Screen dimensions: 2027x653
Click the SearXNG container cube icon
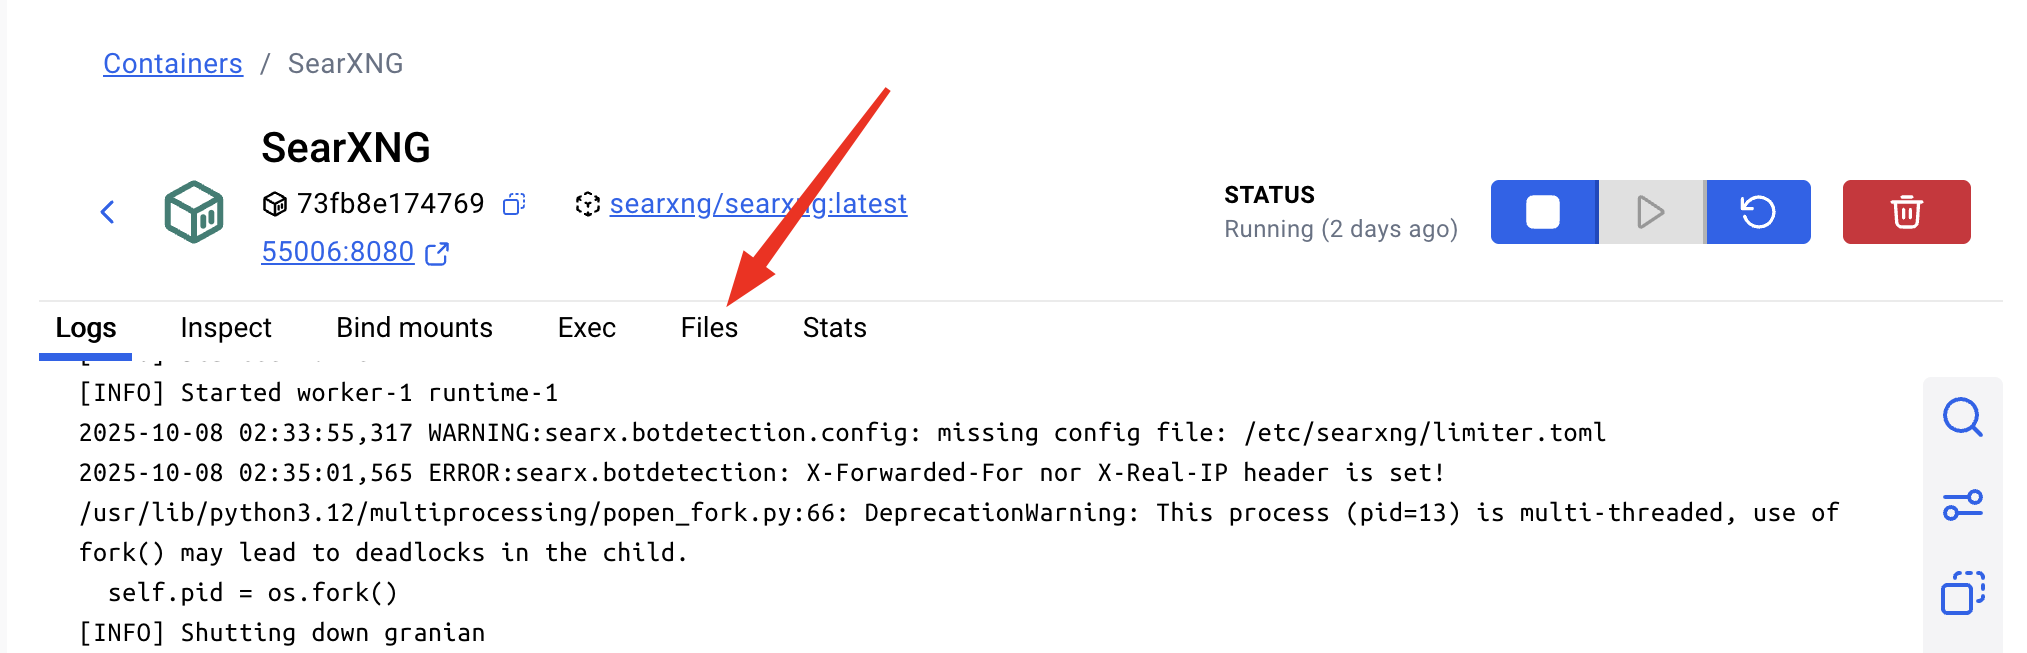194,212
